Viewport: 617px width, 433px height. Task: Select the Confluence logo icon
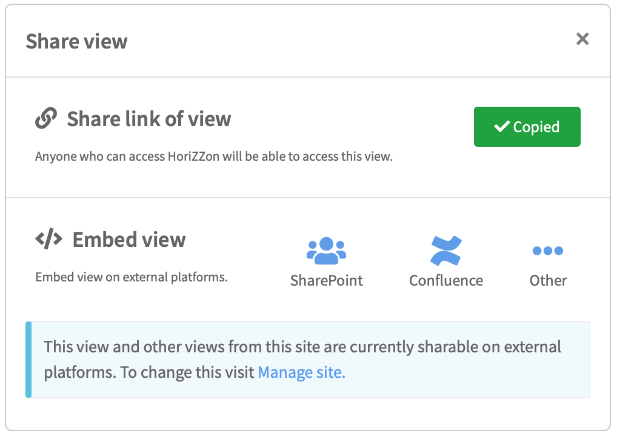pyautogui.click(x=446, y=250)
